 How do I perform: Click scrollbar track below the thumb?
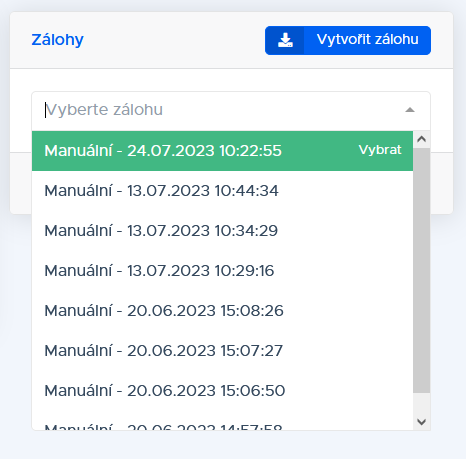(x=422, y=403)
